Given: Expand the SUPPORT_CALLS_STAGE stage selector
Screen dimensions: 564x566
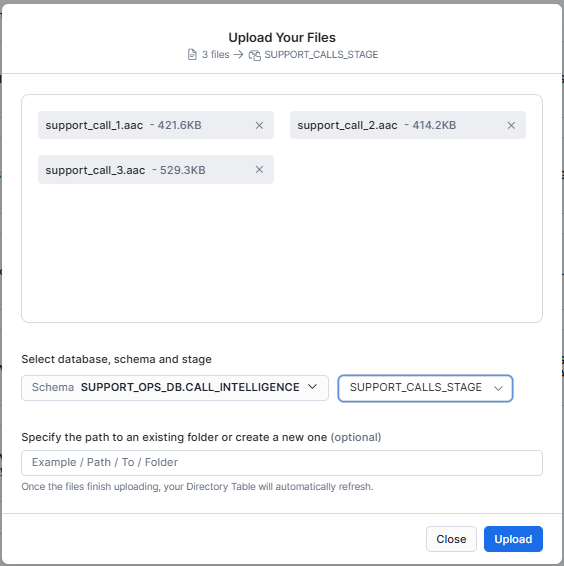Looking at the screenshot, I should coord(425,388).
